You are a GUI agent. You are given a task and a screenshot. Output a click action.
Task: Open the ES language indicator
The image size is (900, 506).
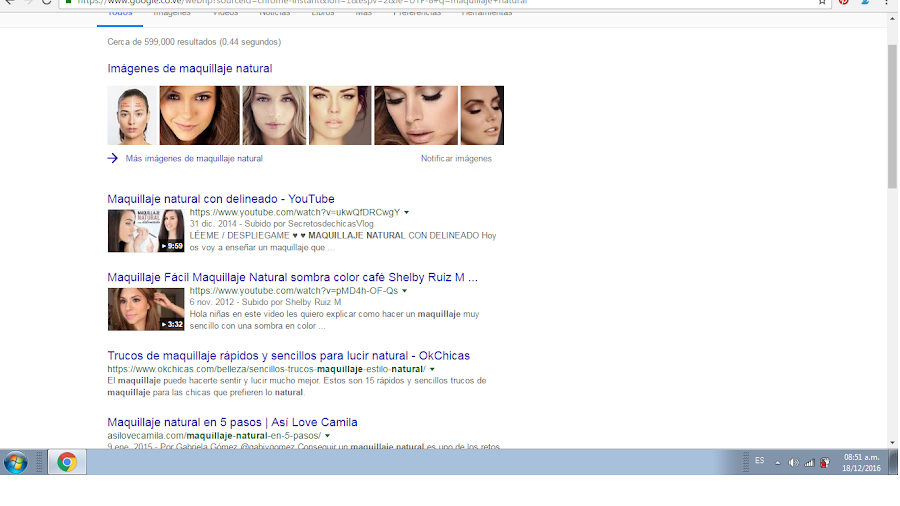(x=759, y=461)
